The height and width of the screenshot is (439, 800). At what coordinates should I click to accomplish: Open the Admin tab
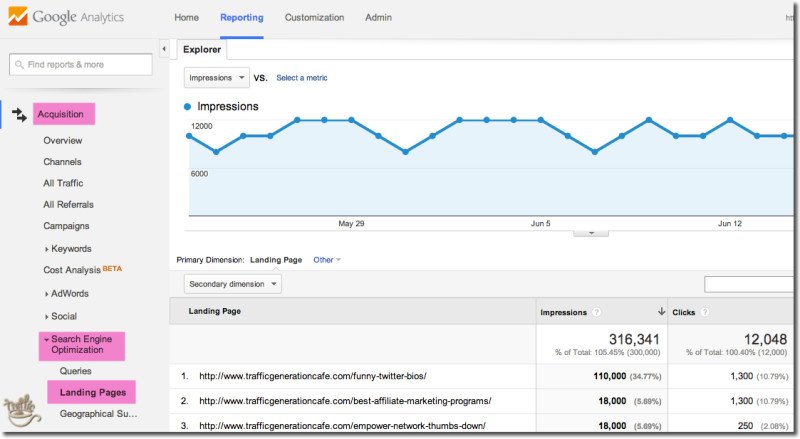pos(378,17)
